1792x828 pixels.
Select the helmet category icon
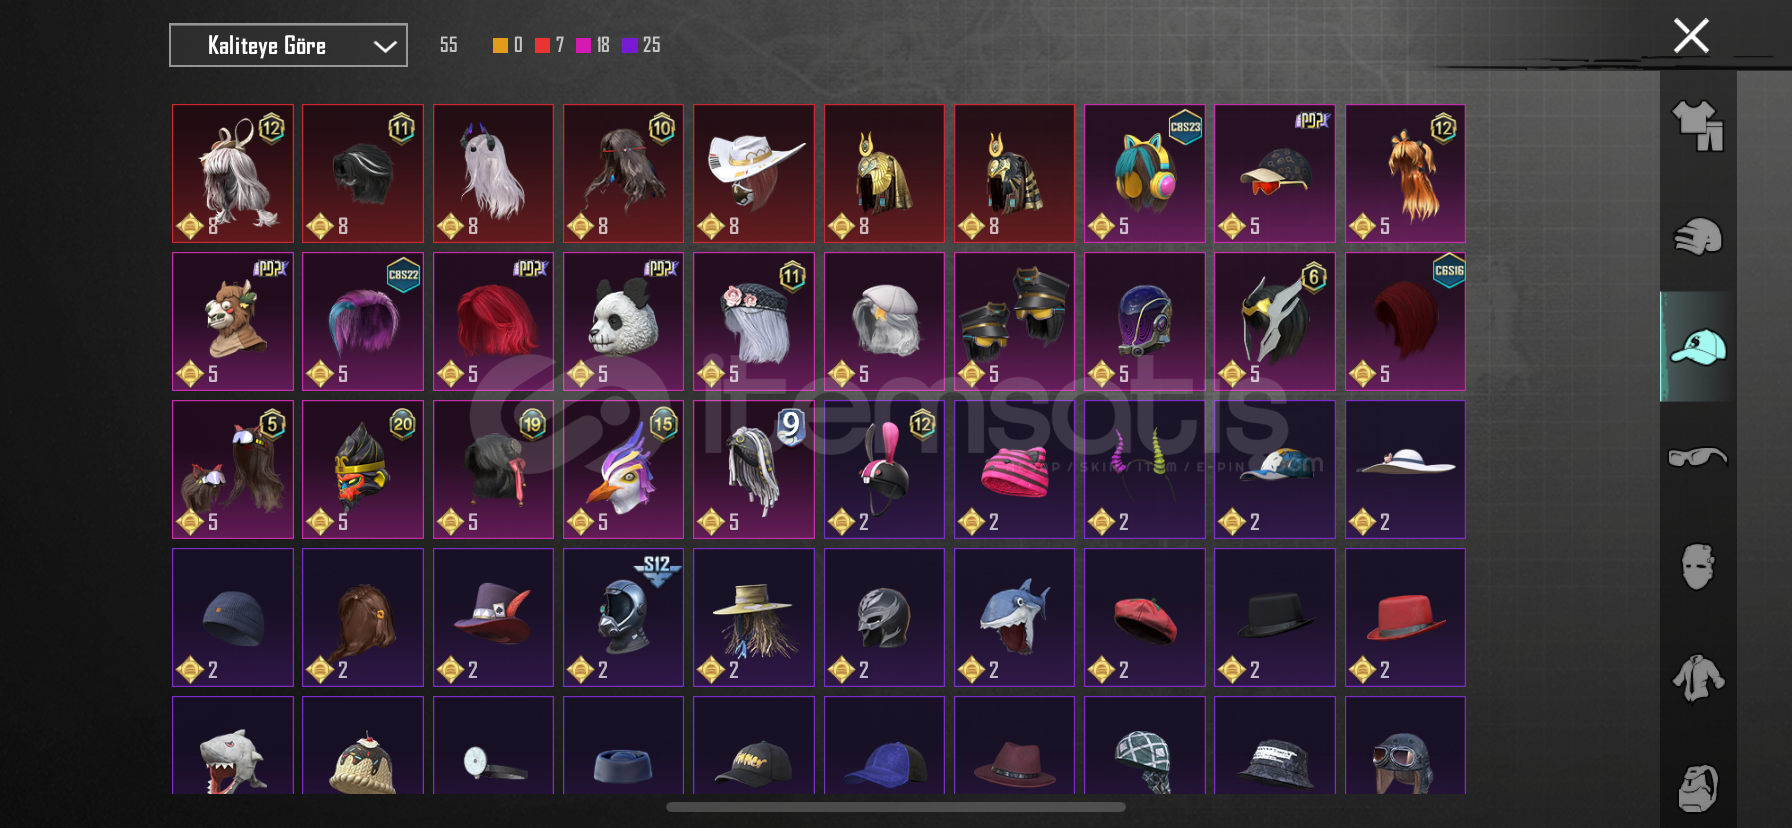coord(1698,237)
